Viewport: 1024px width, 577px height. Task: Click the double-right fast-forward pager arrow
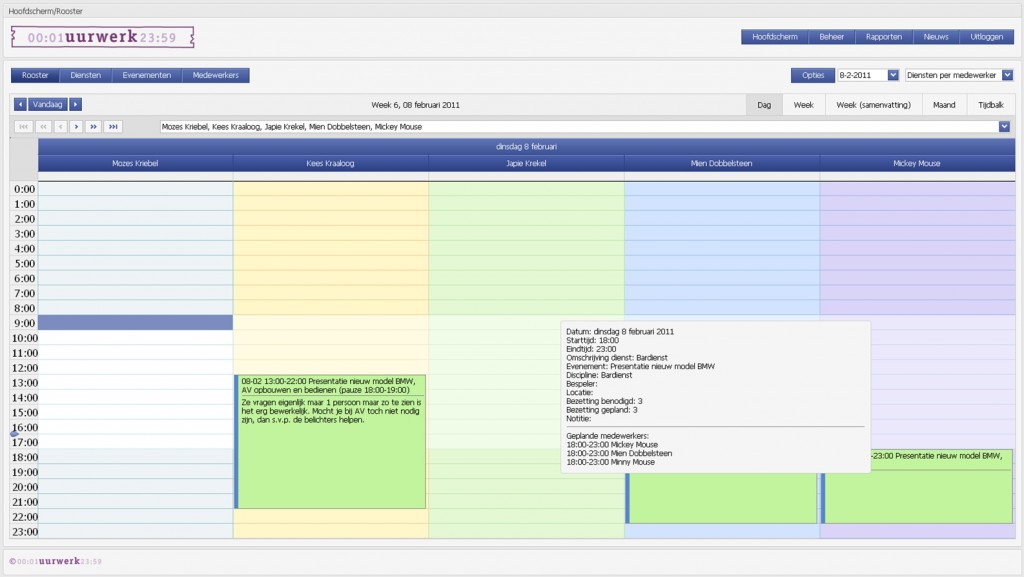(x=93, y=127)
